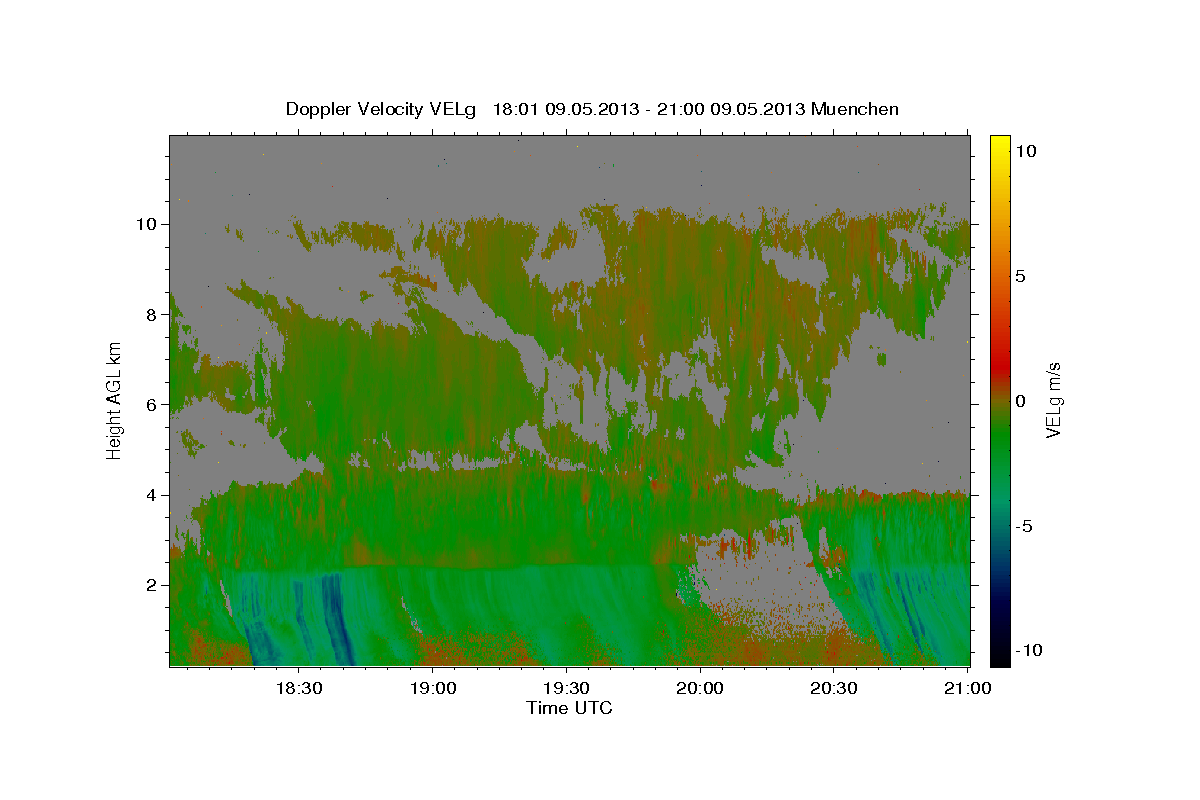Click the height axis label '6'
1200x800 pixels.
151,404
